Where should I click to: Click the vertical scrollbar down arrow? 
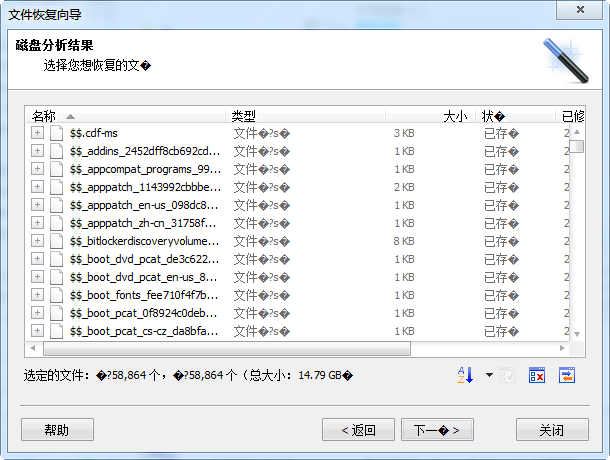pyautogui.click(x=578, y=333)
